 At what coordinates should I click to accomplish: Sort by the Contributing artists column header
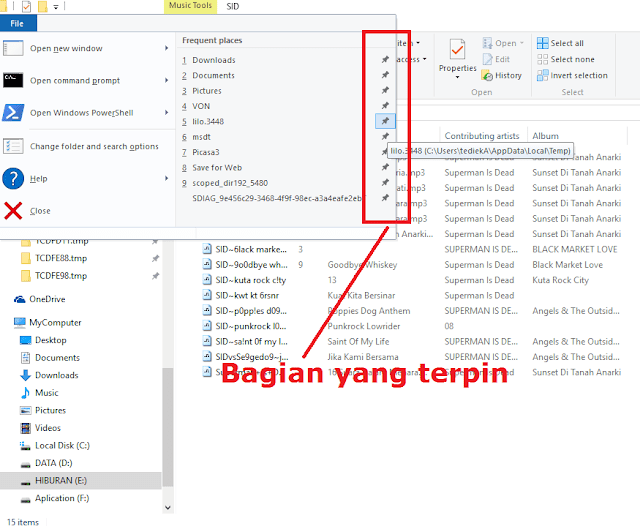(x=482, y=136)
